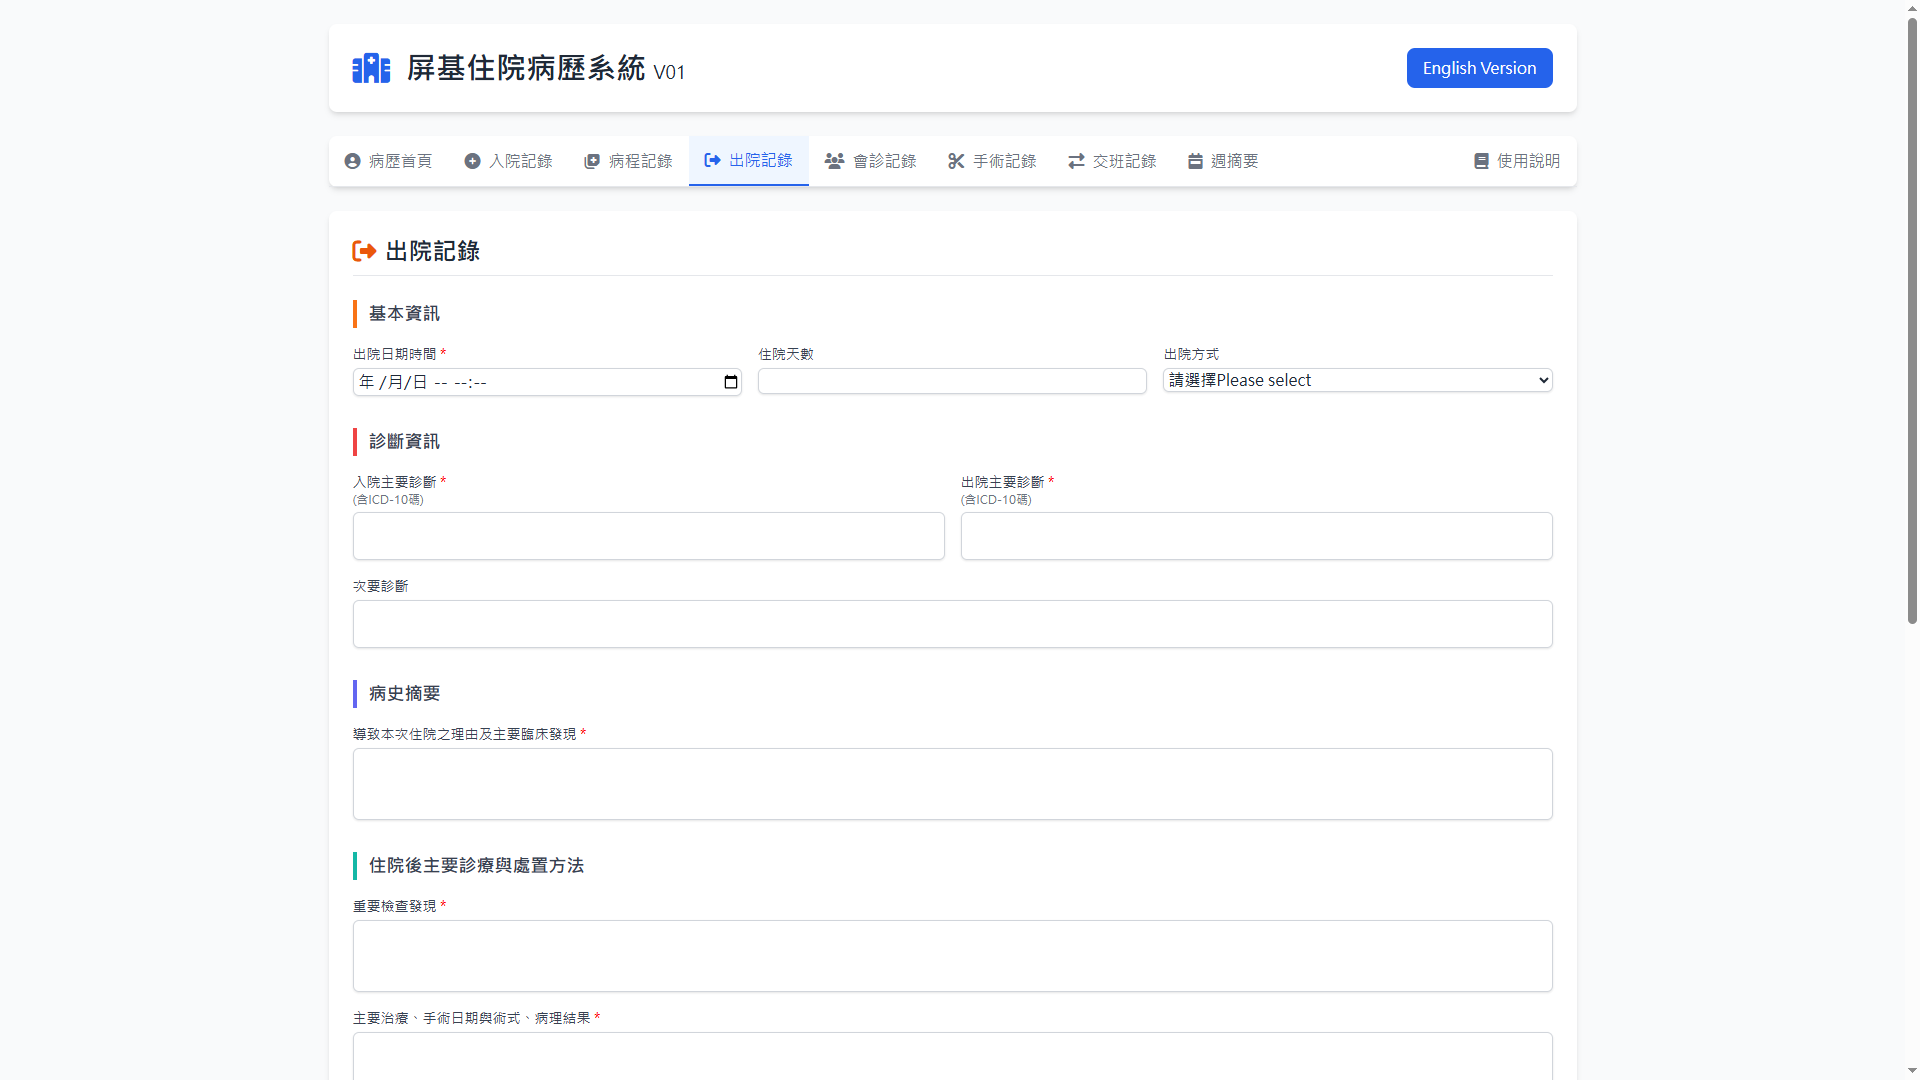Open the 使用說明 tab
The image size is (1920, 1080).
pos(1517,161)
